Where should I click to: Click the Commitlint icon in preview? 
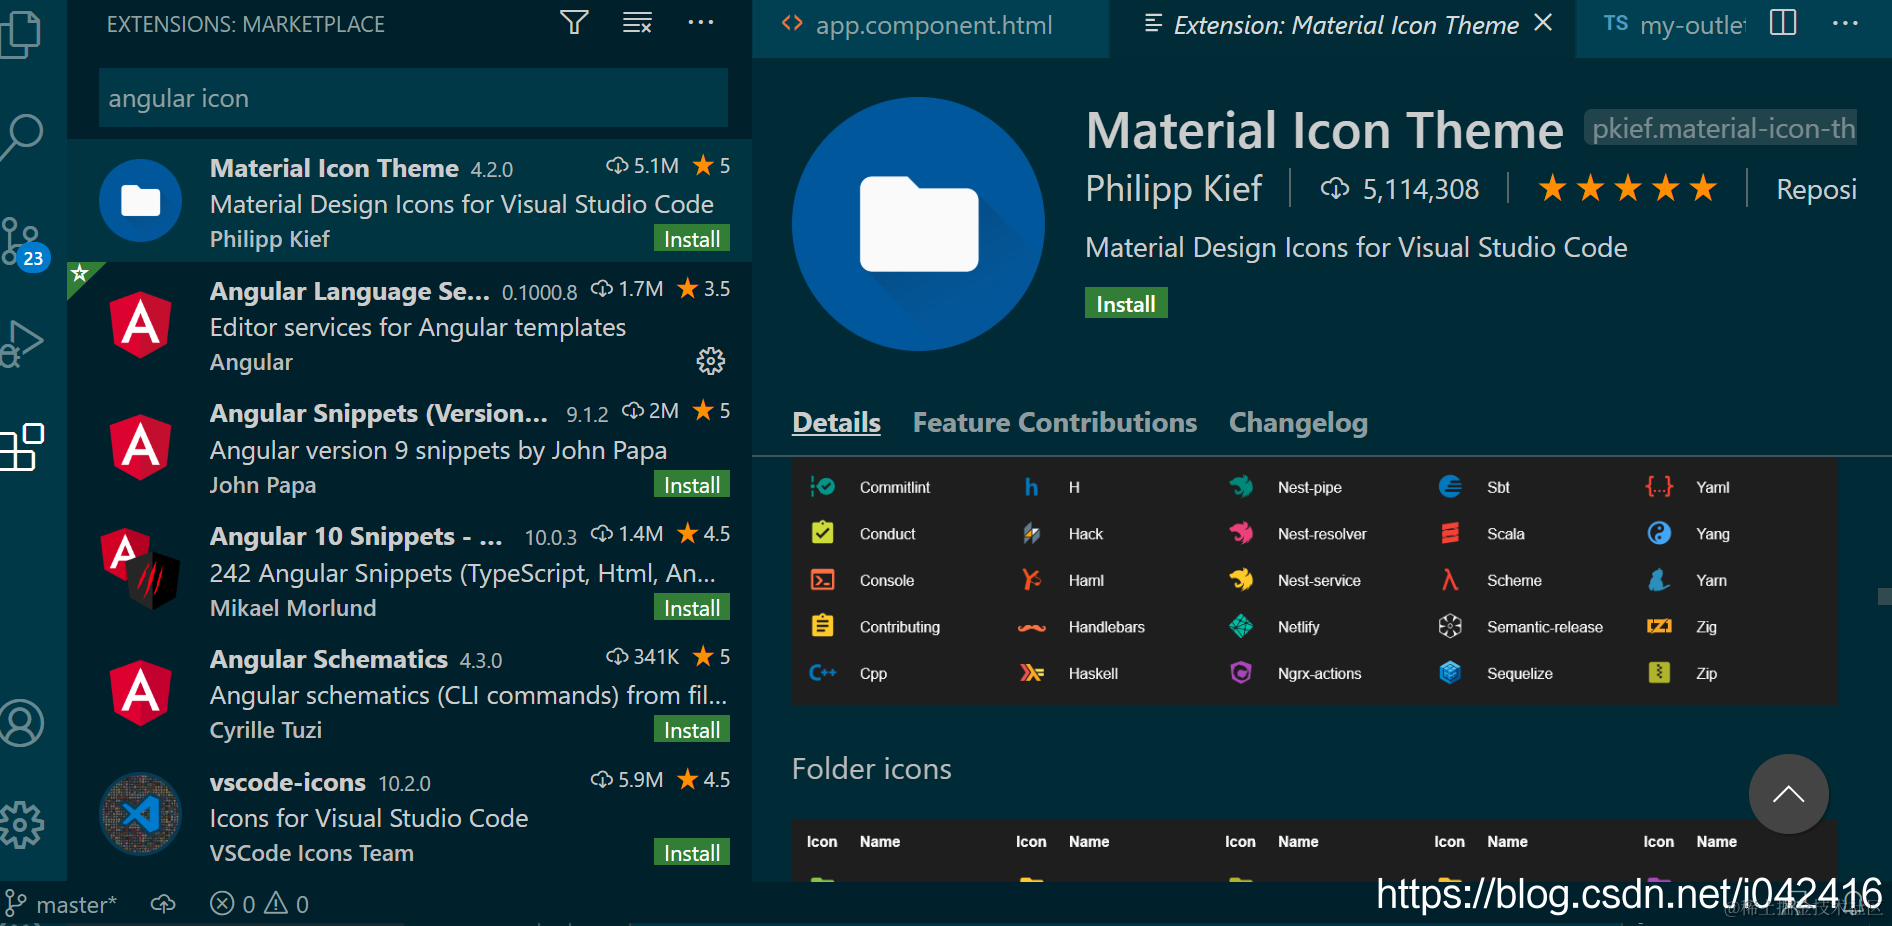point(822,487)
